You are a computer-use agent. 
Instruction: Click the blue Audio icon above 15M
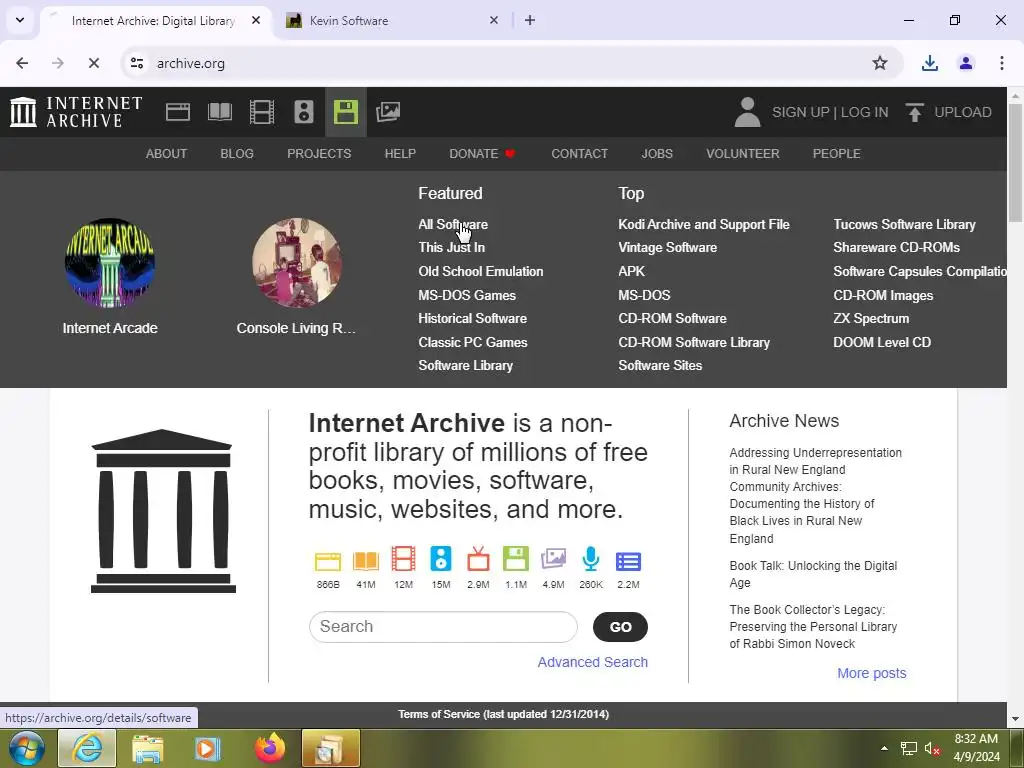441,560
